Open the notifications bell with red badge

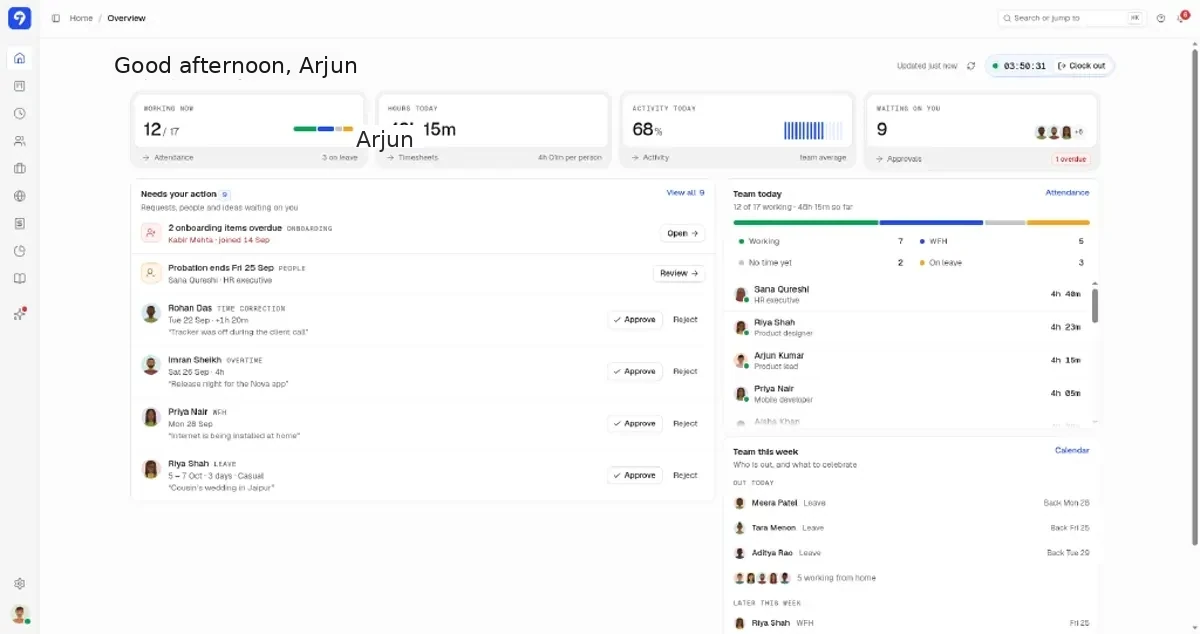point(1182,17)
